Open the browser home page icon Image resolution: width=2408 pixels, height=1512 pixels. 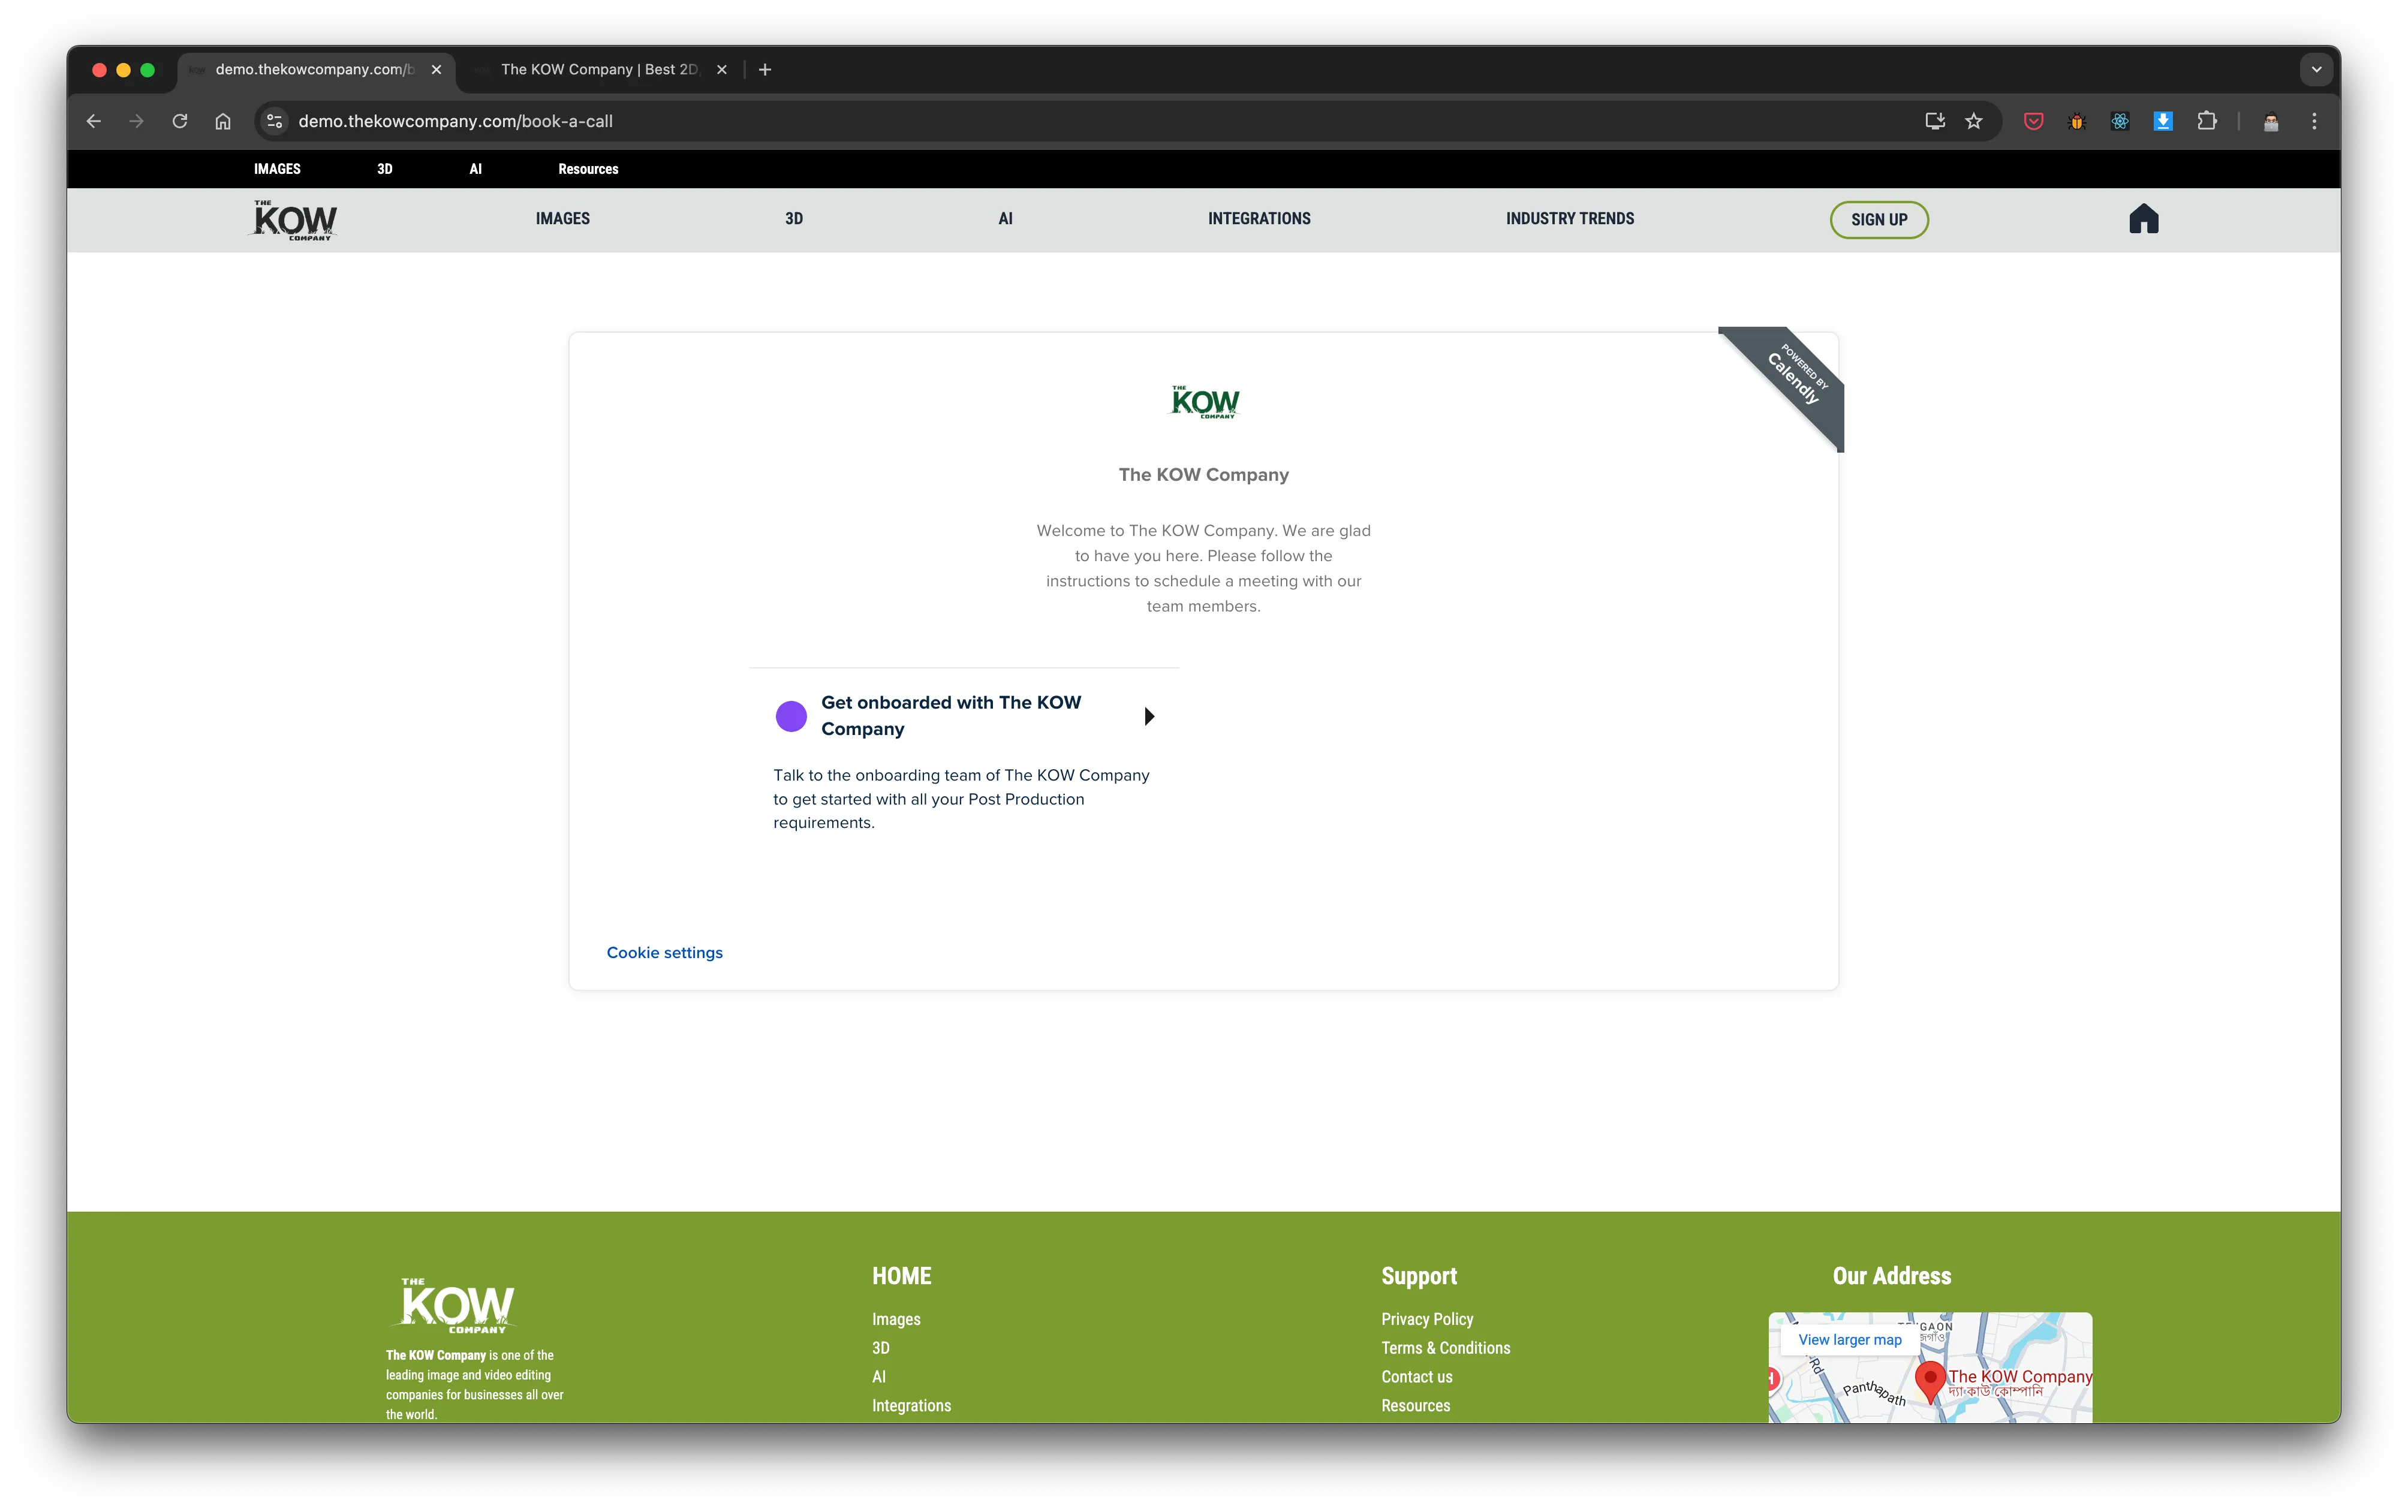223,121
